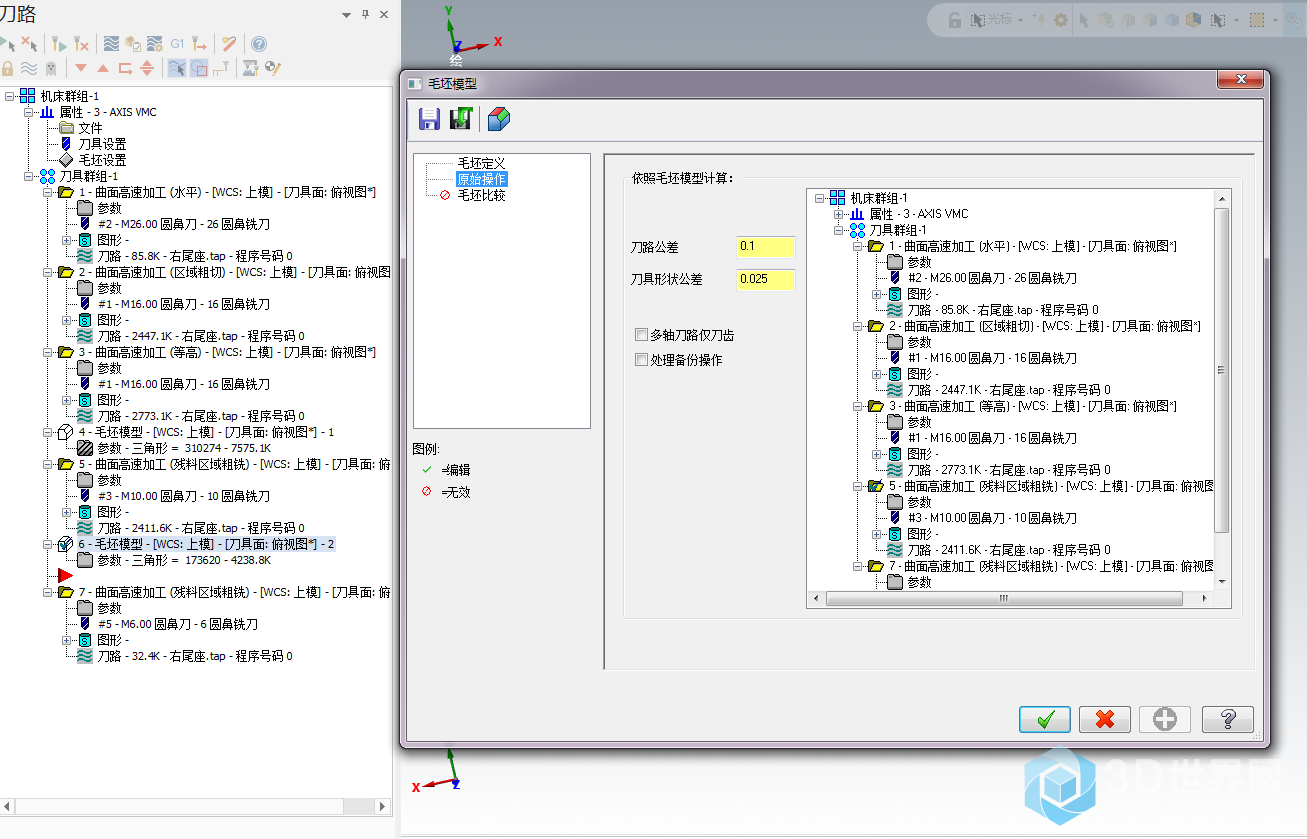The width and height of the screenshot is (1307, 839).
Task: Open dialog help question mark button
Action: click(x=1228, y=719)
